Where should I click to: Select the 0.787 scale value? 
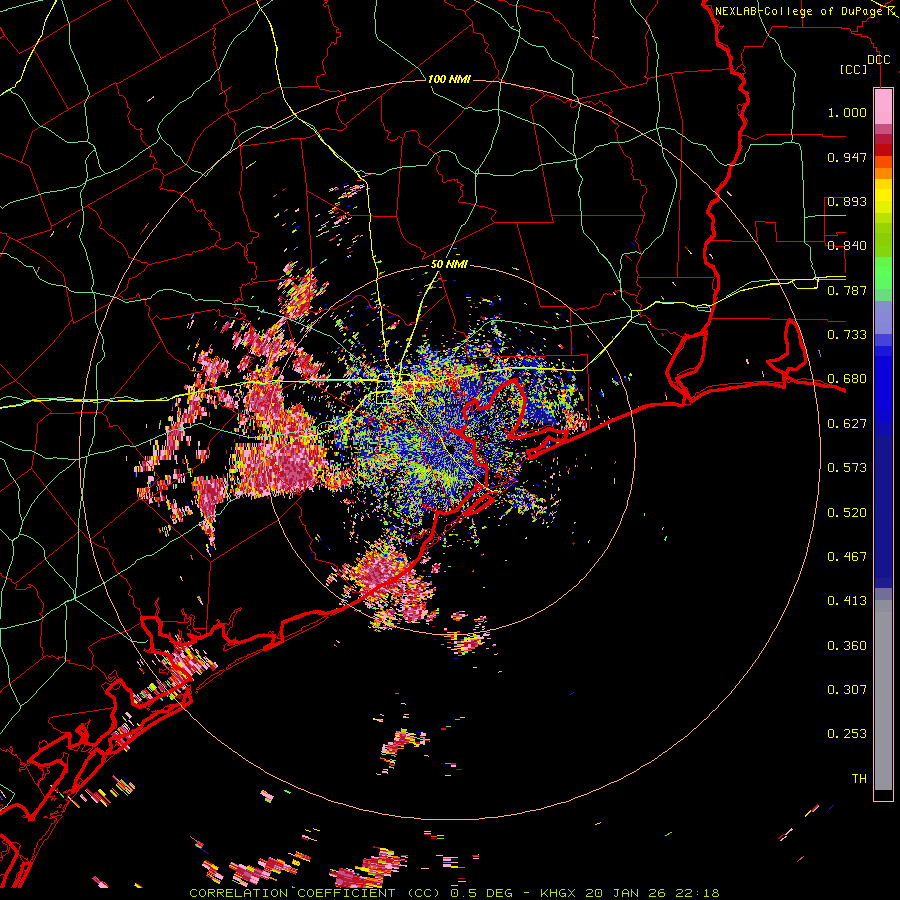(847, 290)
